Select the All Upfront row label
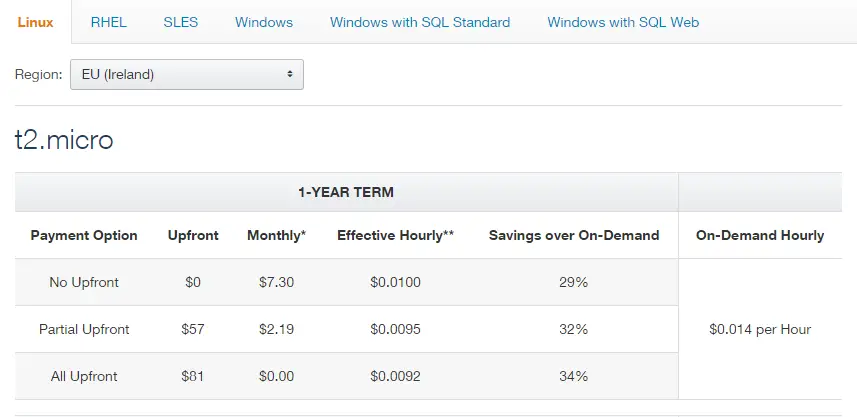The image size is (857, 417). [x=84, y=377]
